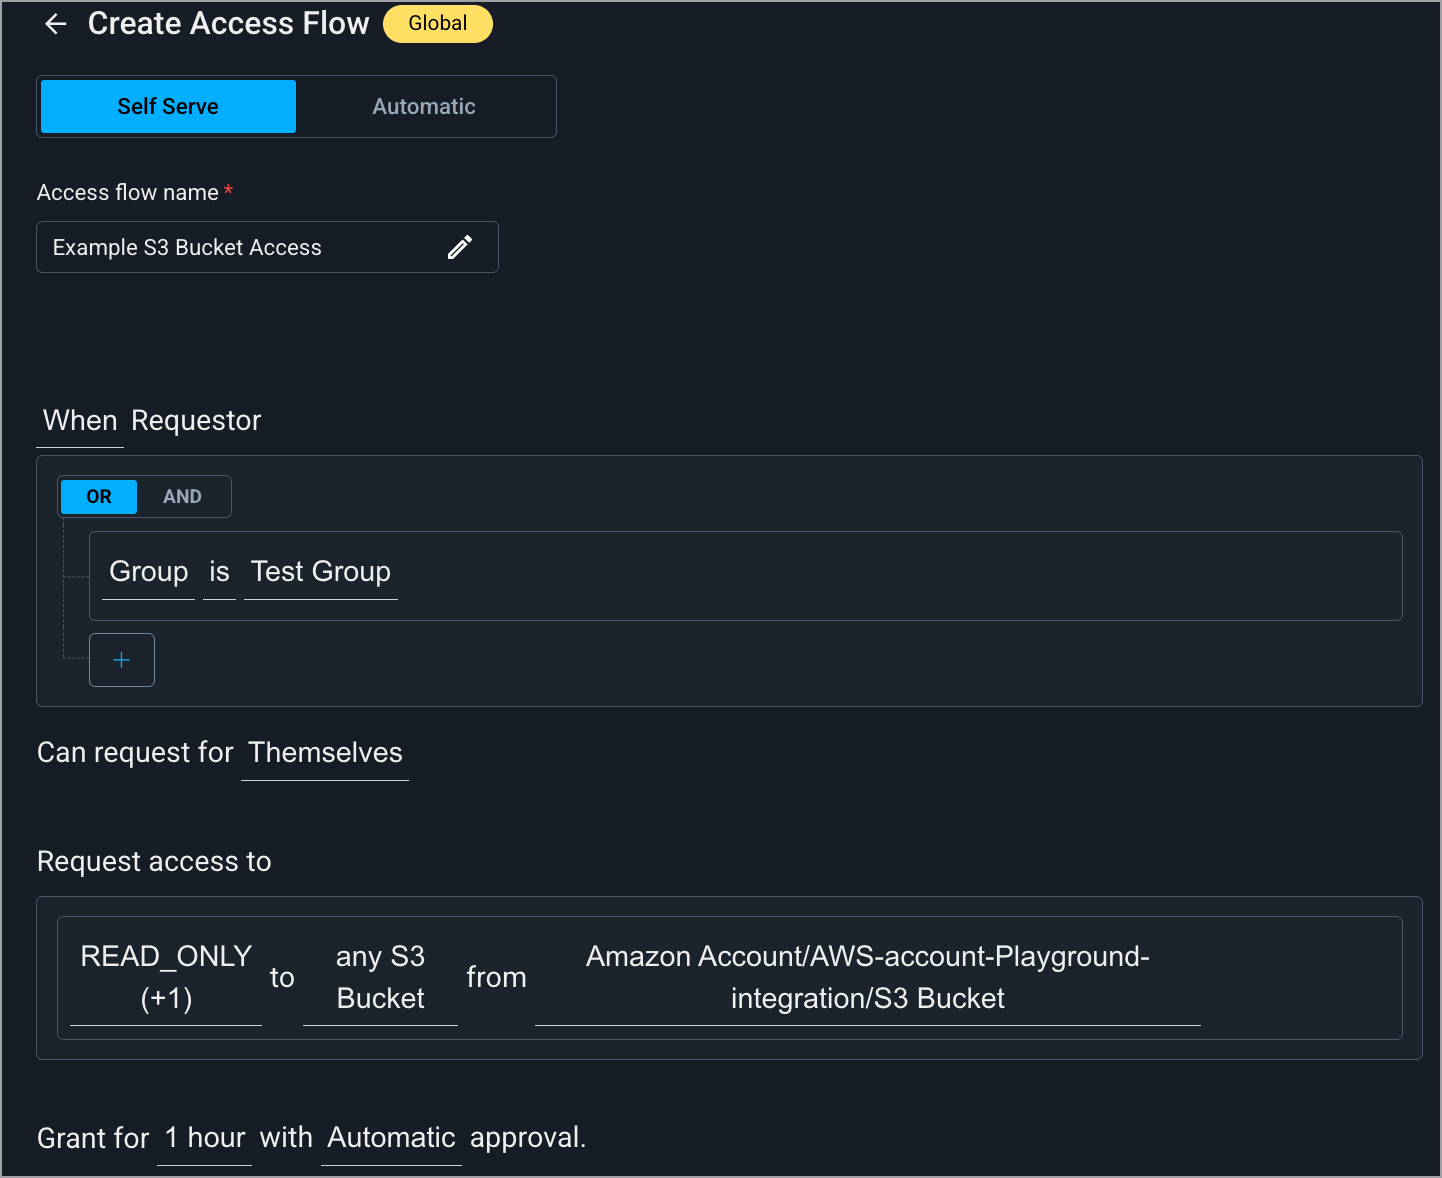This screenshot has height=1178, width=1442.
Task: Open the When condition selector
Action: click(80, 421)
